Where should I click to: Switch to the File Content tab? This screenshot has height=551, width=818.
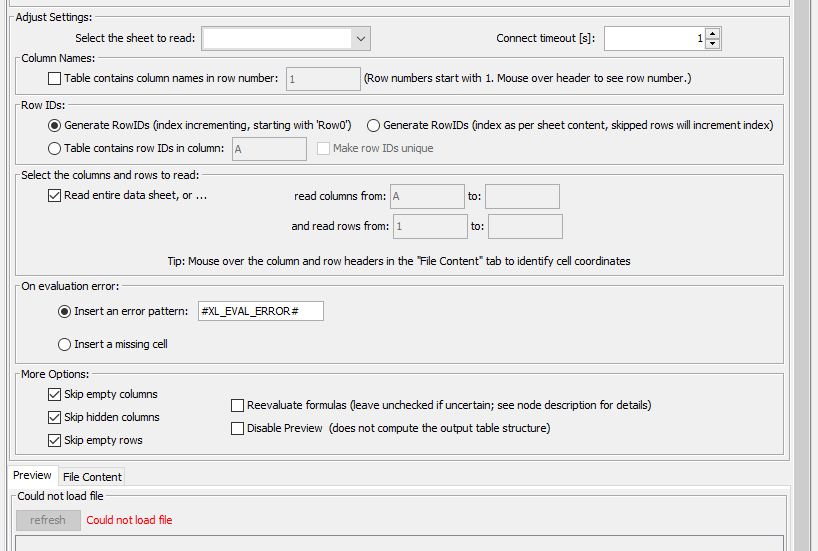coord(92,477)
